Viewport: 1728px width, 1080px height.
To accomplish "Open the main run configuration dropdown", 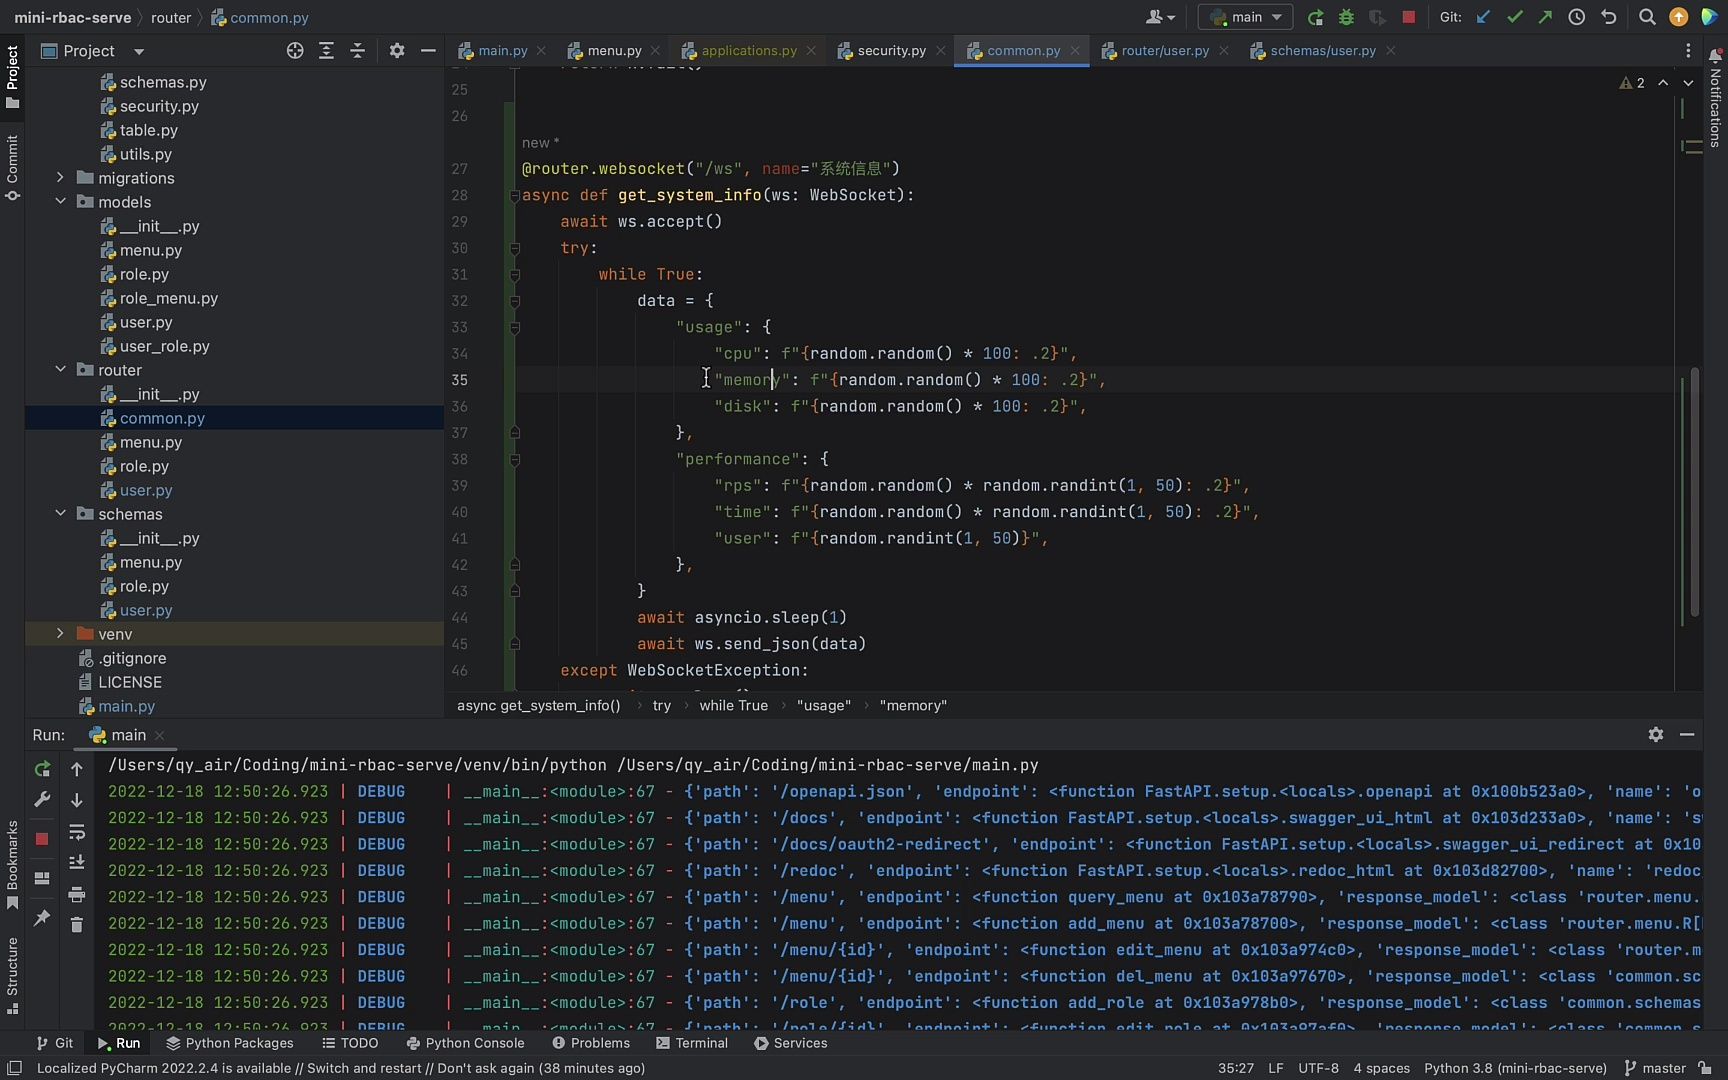I will click(1245, 17).
